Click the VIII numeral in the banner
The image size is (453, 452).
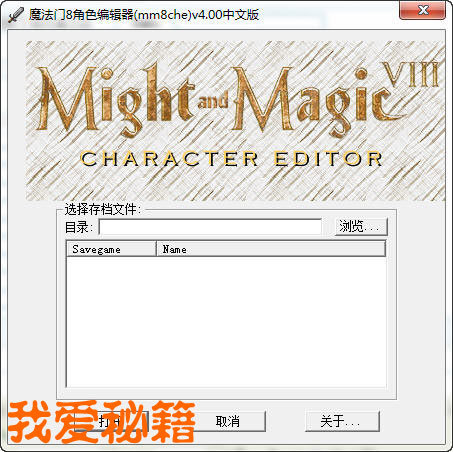[410, 74]
